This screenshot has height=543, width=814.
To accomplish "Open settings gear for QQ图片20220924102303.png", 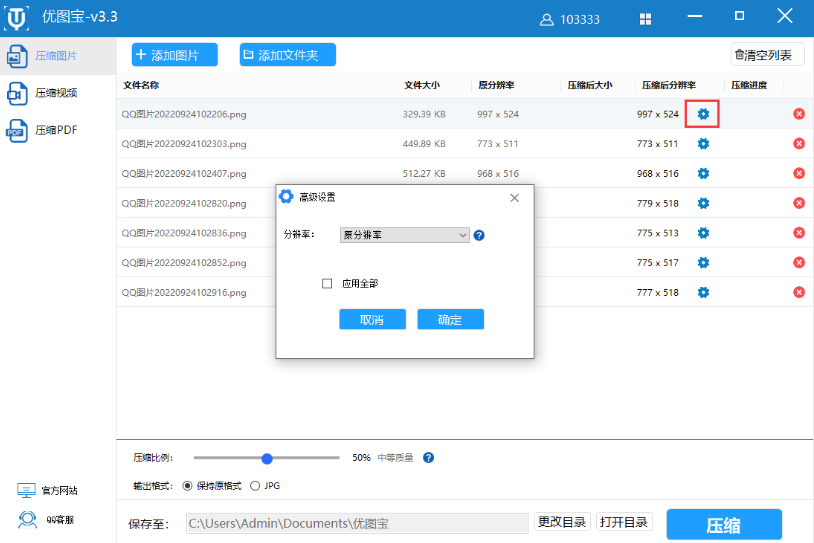I will [703, 144].
